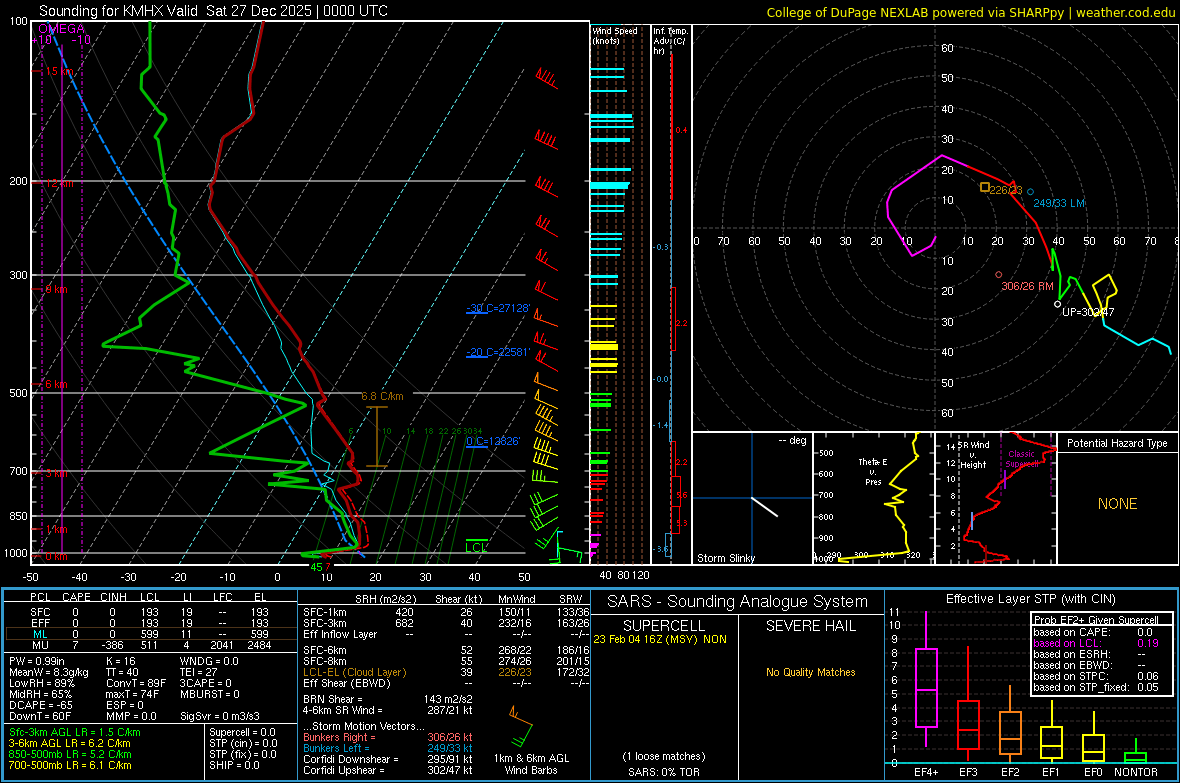Select the highlighted ML parcel row
Screen dimensions: 1180x783
150,634
